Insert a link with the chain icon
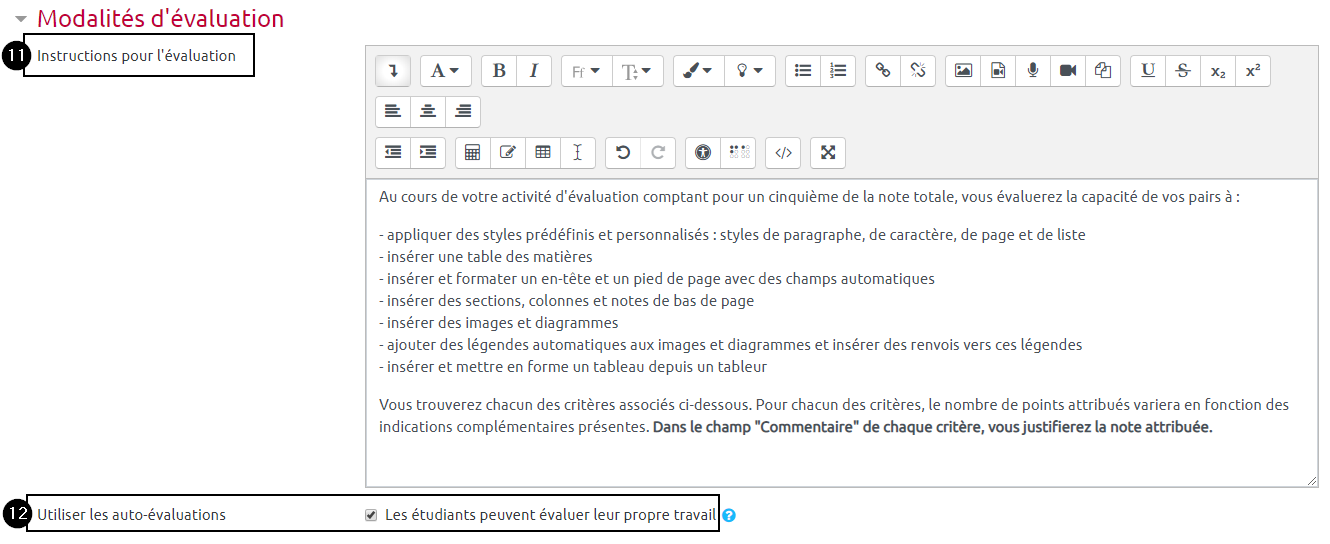Screen dimensions: 1330x544 882,71
